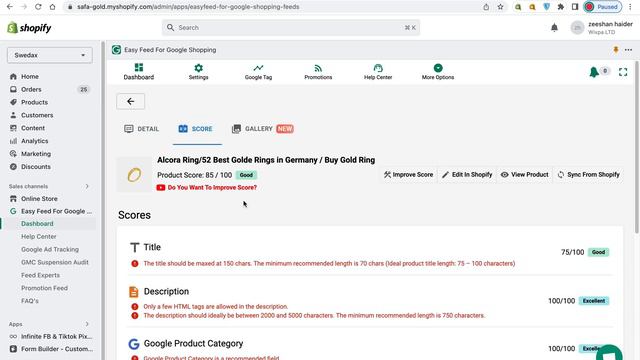640x360 pixels.
Task: Expand More Options menu
Action: point(438,72)
